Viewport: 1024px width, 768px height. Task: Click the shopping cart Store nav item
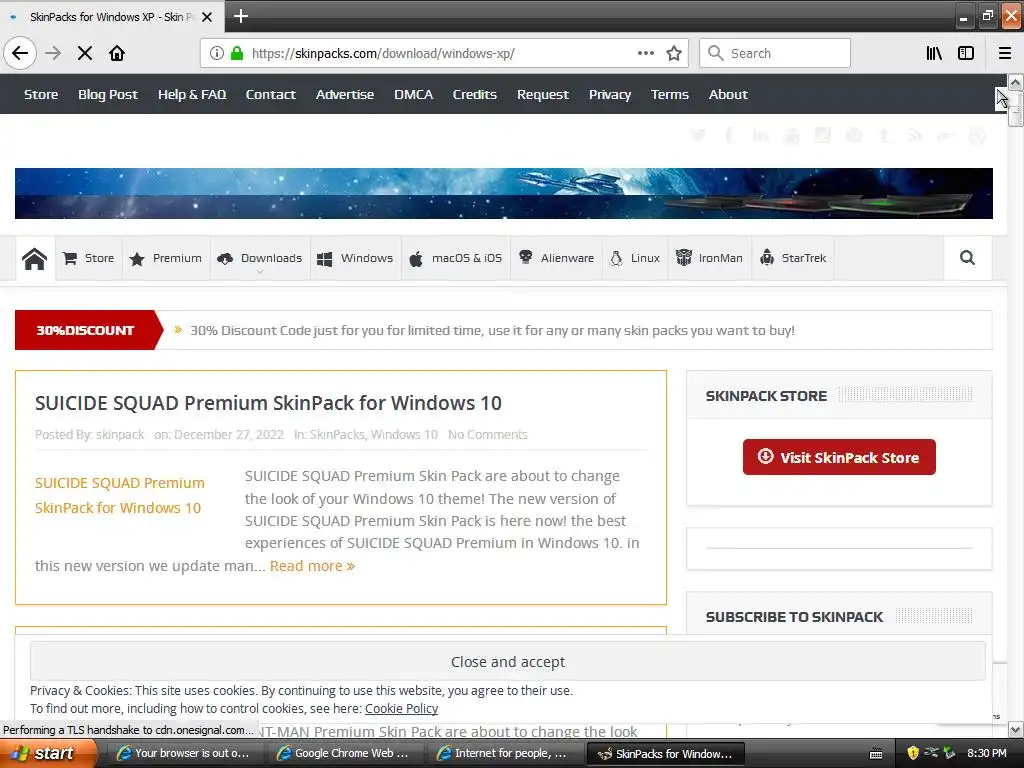[x=88, y=259]
